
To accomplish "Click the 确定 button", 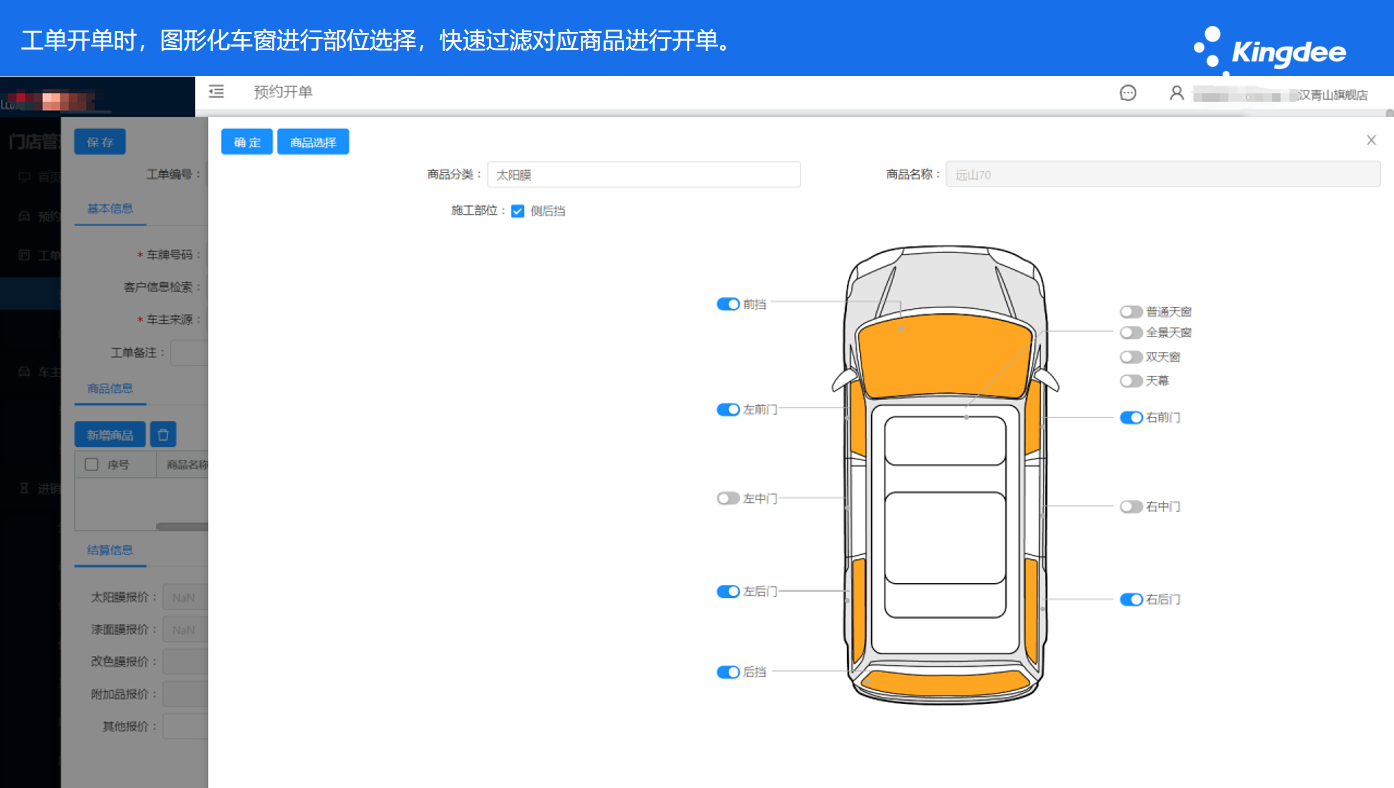I will pyautogui.click(x=247, y=142).
